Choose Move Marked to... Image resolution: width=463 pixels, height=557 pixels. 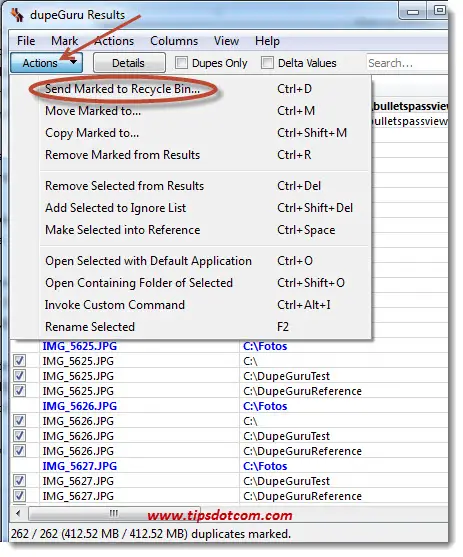click(x=191, y=111)
